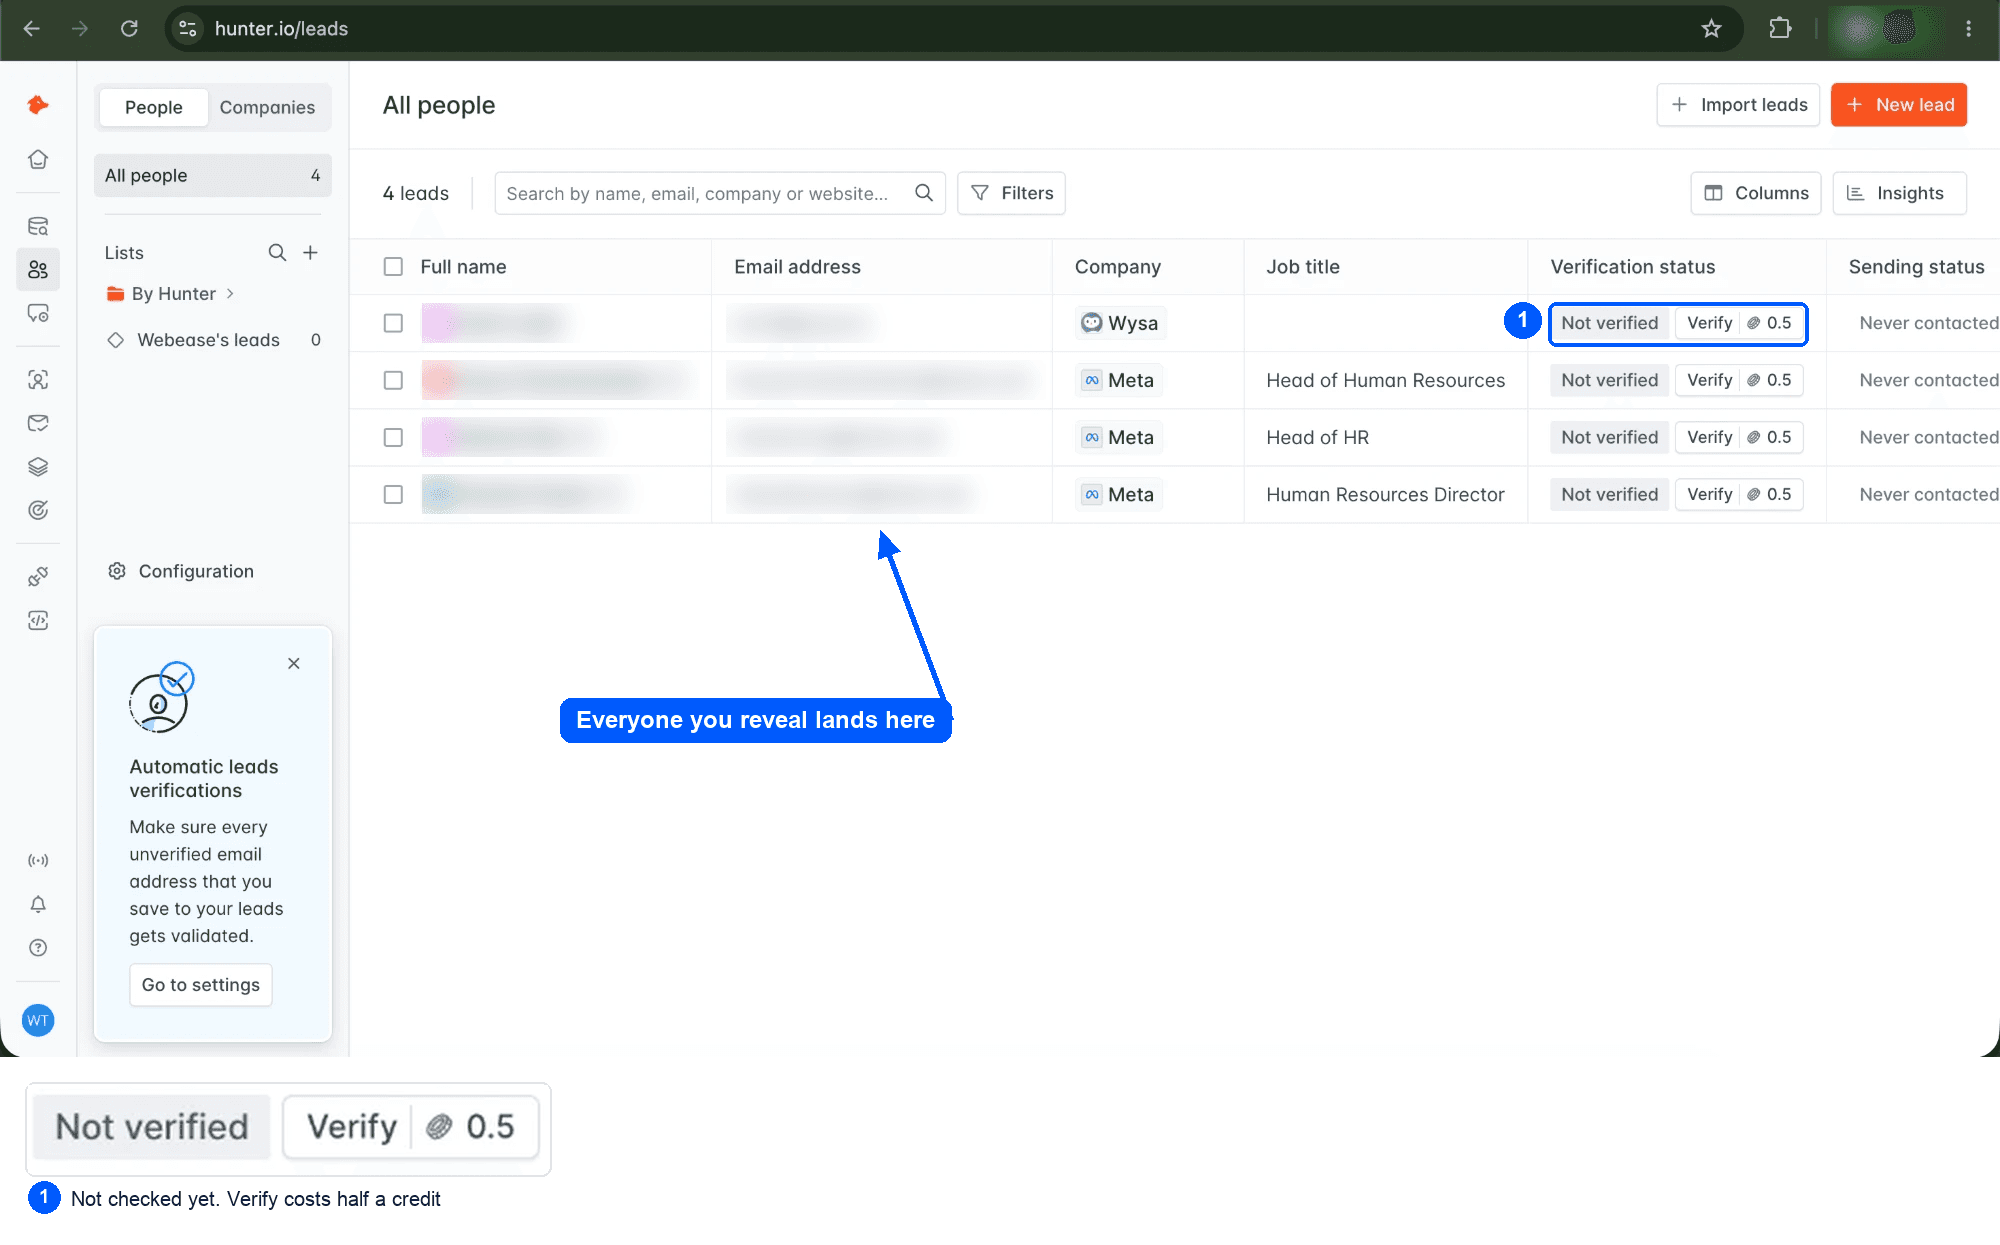Bookmark this page with star icon
This screenshot has width=2000, height=1245.
[1711, 29]
